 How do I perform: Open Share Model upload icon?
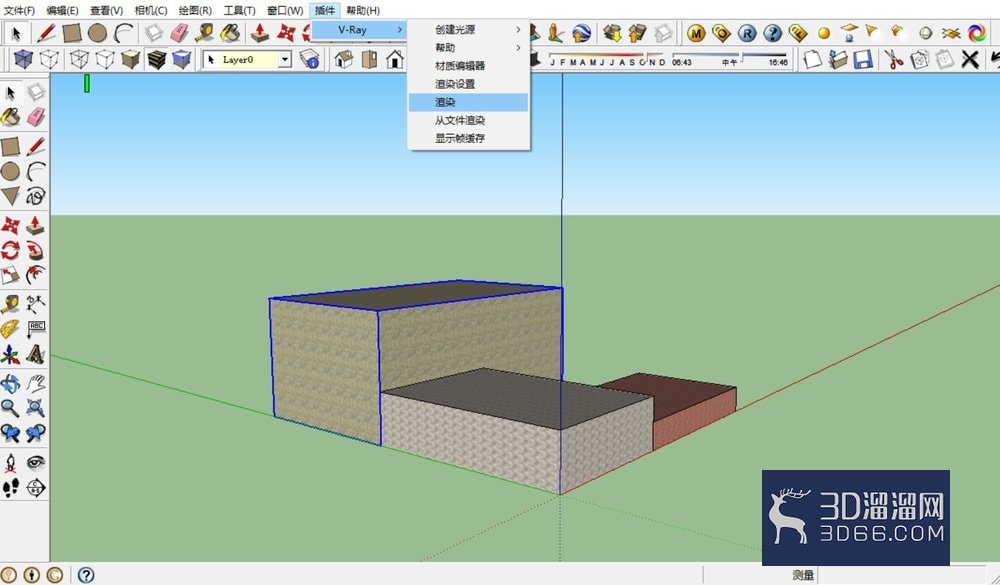point(637,33)
